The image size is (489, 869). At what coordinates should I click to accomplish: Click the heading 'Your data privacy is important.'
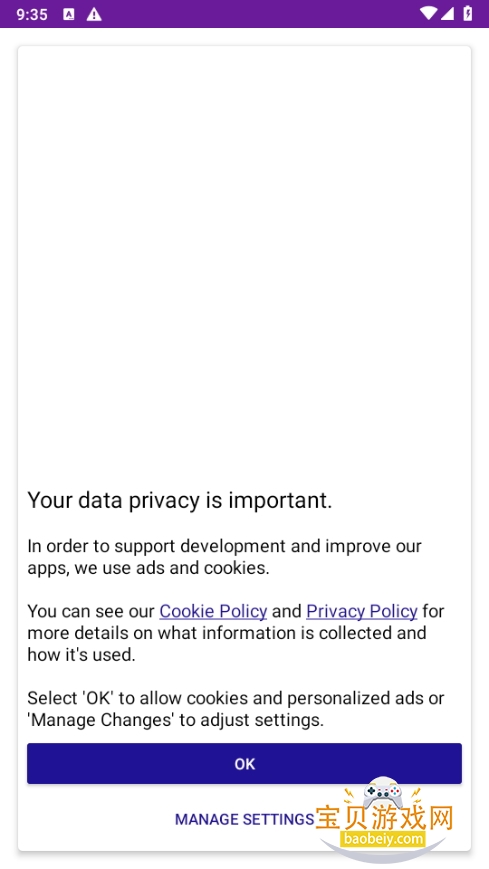point(180,500)
